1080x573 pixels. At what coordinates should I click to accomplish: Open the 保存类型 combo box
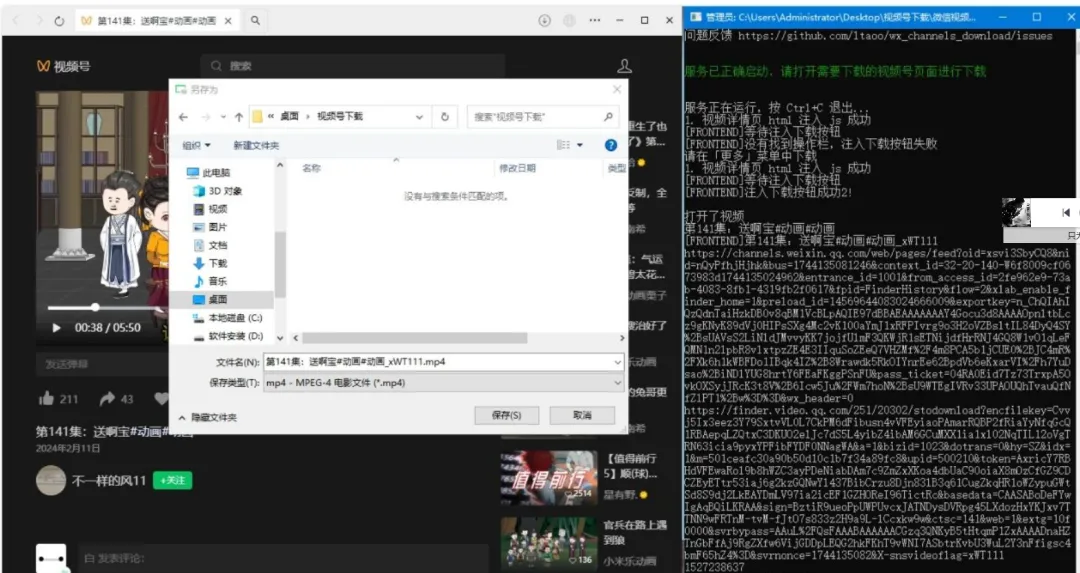(x=444, y=382)
